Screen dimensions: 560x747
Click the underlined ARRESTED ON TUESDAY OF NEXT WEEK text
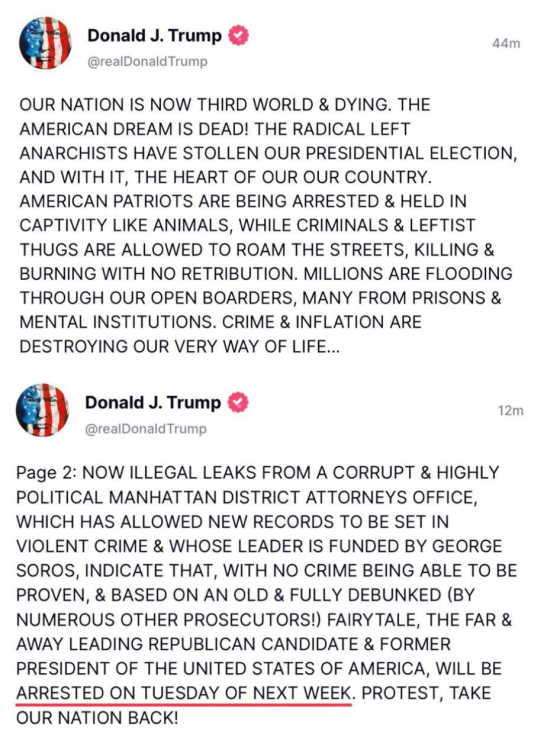184,693
